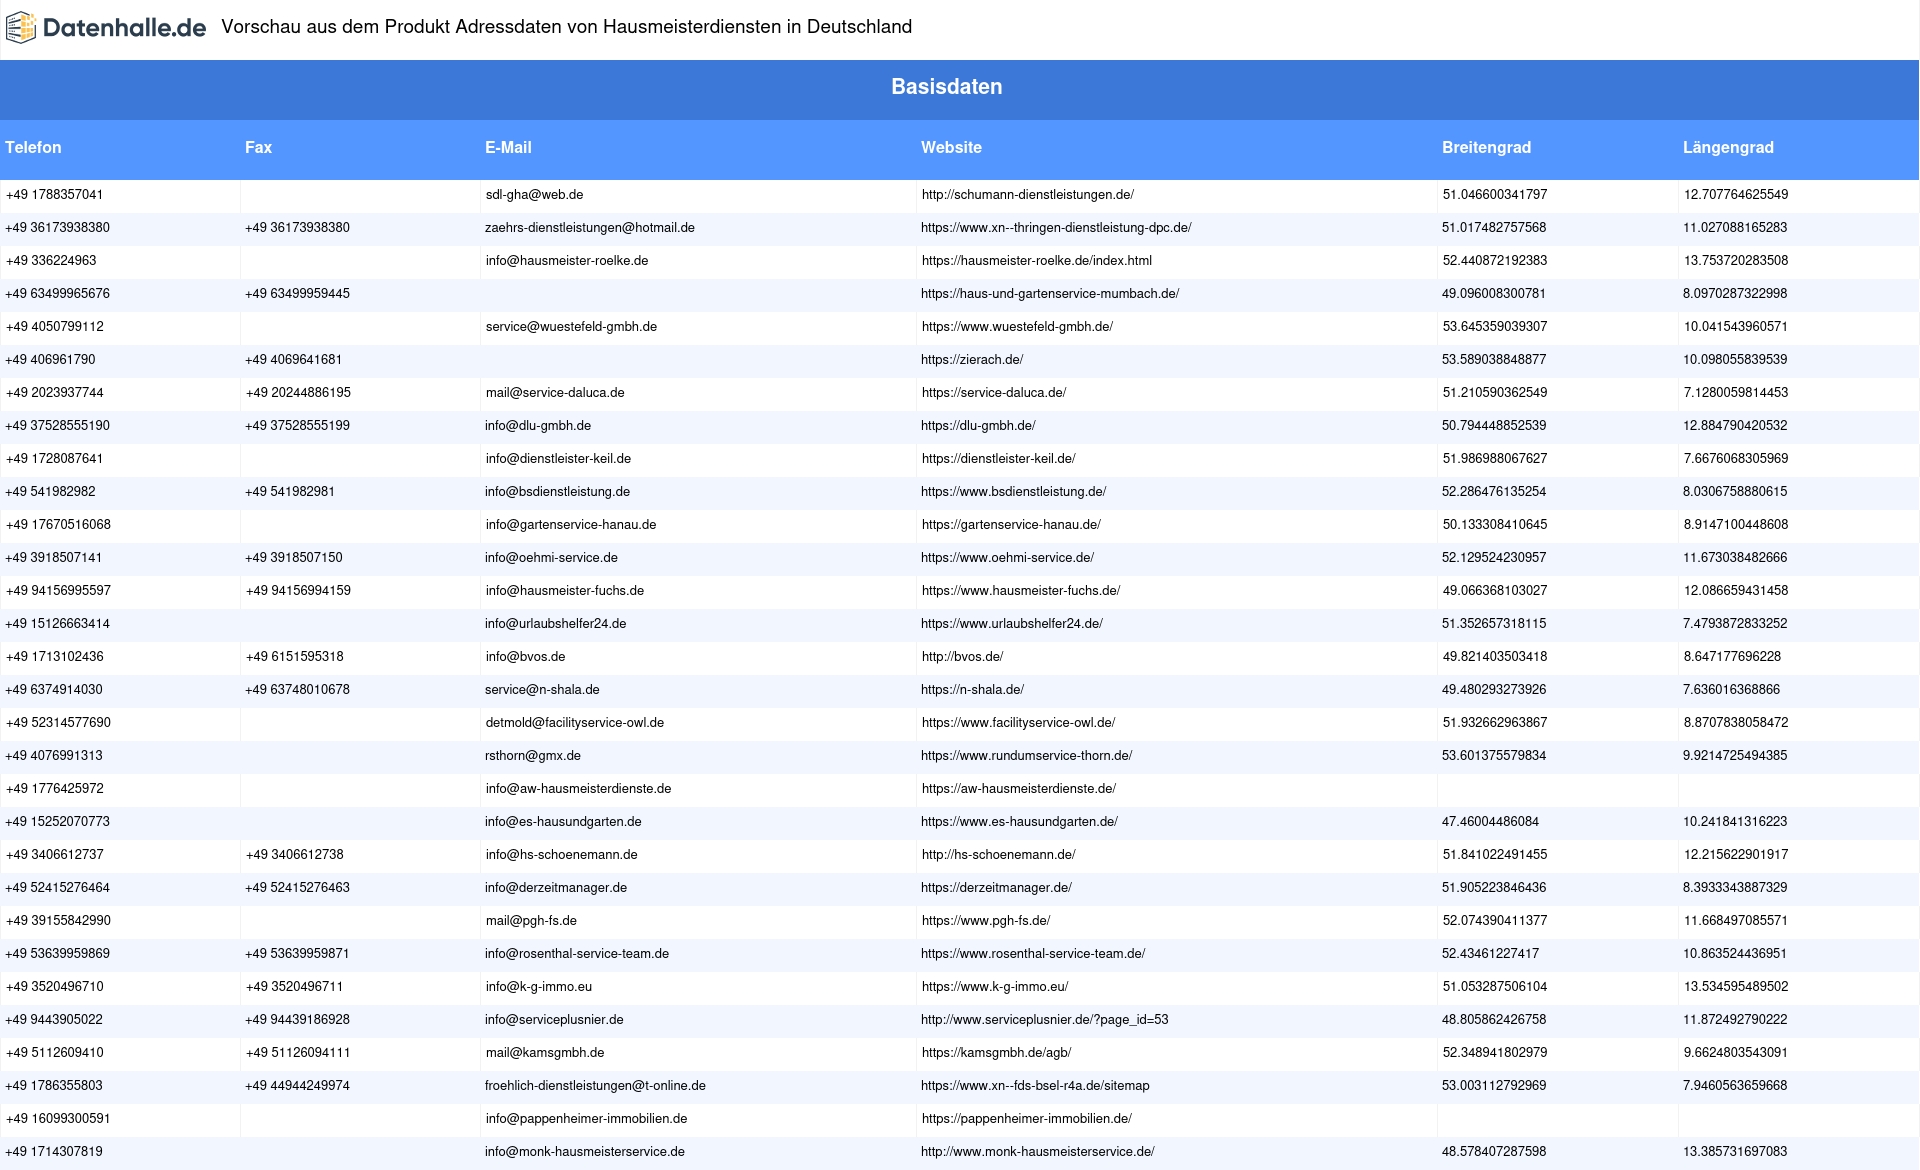Select email info@pappenheimer-immobilien.de
The width and height of the screenshot is (1920, 1170).
click(587, 1119)
